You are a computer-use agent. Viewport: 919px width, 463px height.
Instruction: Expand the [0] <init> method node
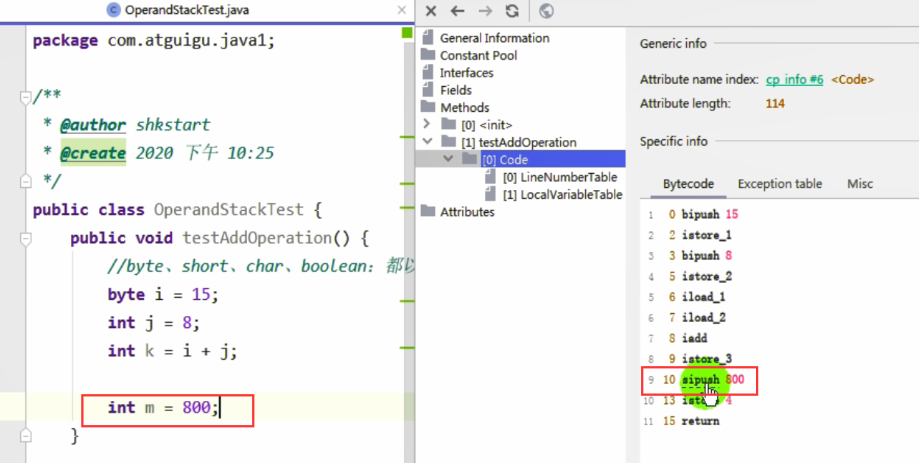coord(427,124)
